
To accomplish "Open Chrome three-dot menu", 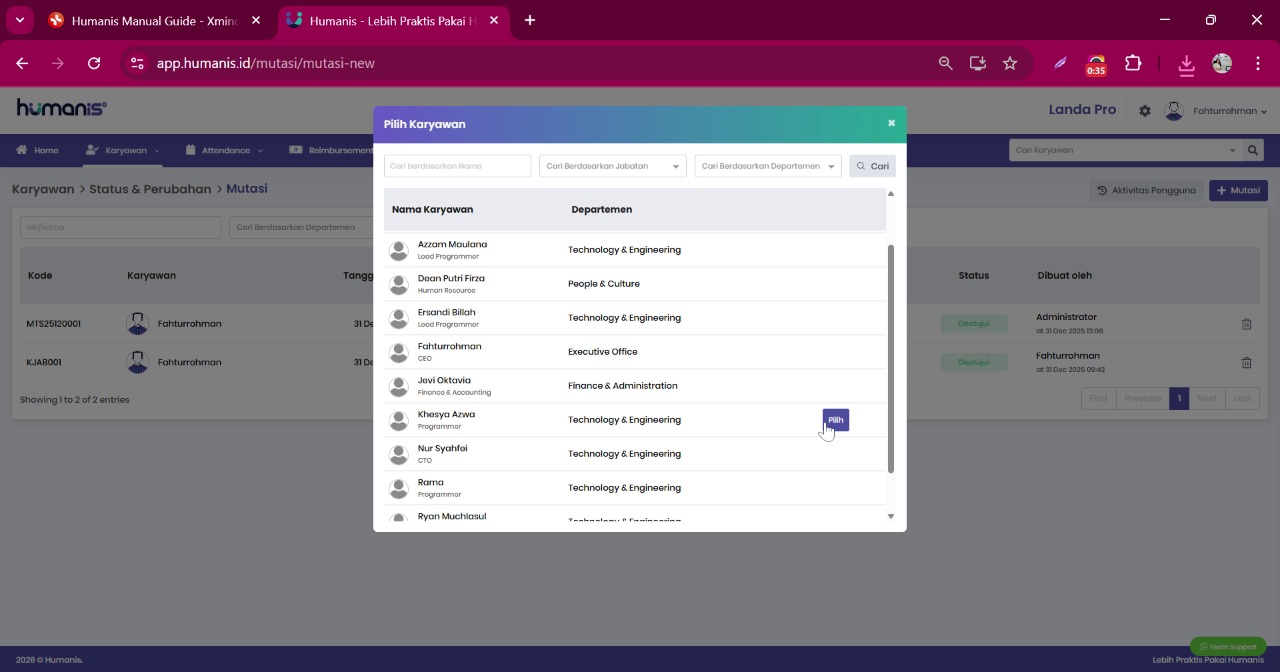I will [x=1257, y=63].
